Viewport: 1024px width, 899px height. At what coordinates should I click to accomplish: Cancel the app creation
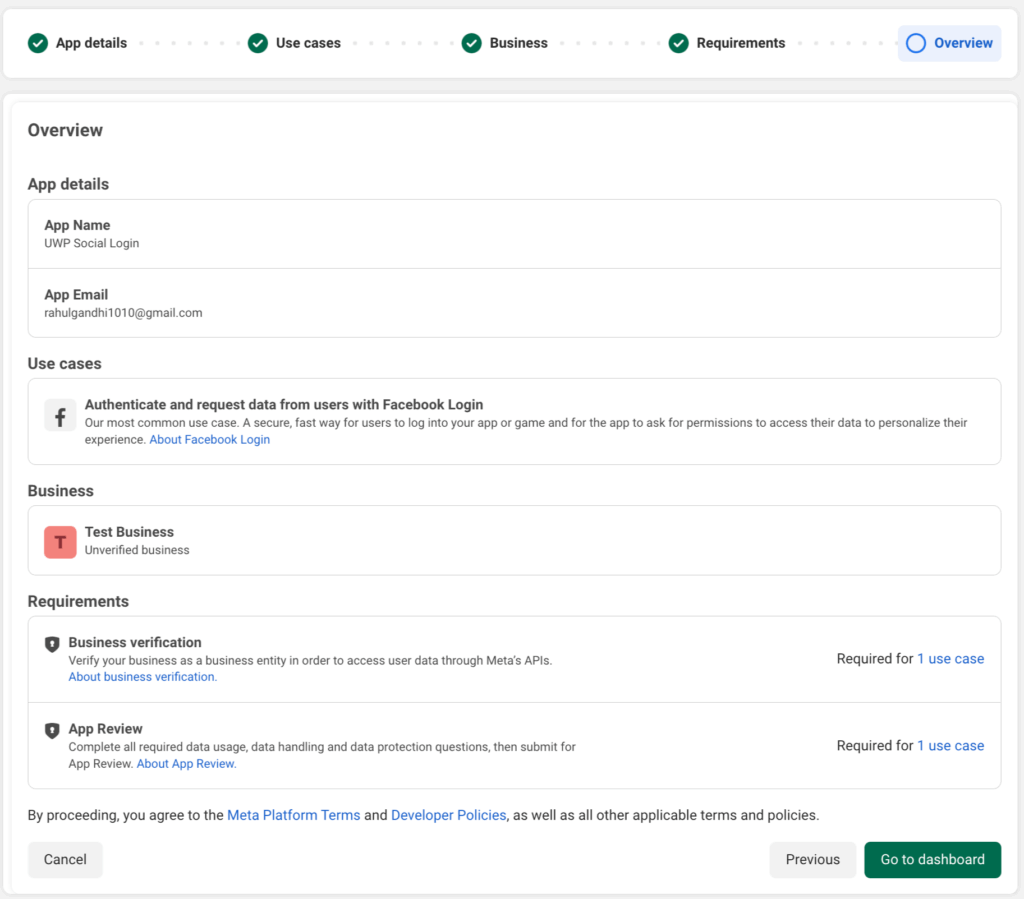point(65,860)
